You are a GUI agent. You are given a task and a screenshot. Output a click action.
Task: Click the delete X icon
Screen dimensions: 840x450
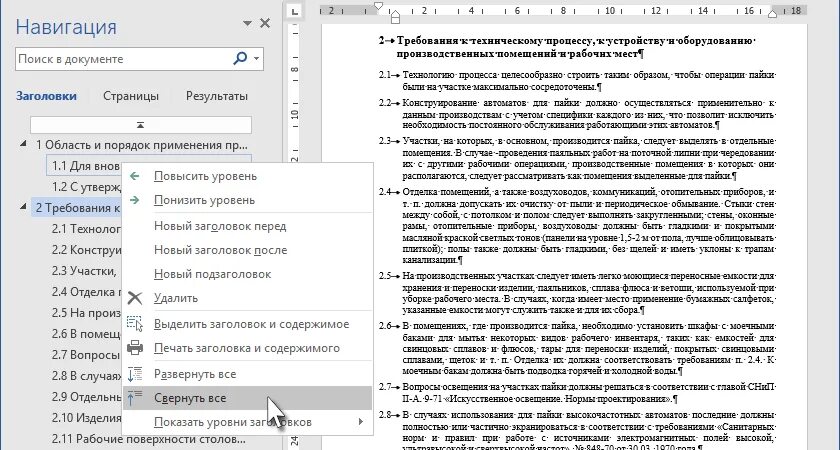[135, 298]
